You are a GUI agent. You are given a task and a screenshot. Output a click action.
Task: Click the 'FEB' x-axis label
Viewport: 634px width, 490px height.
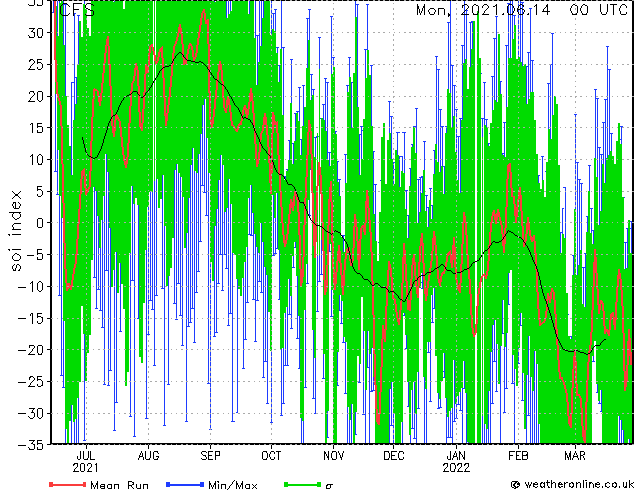click(x=518, y=456)
